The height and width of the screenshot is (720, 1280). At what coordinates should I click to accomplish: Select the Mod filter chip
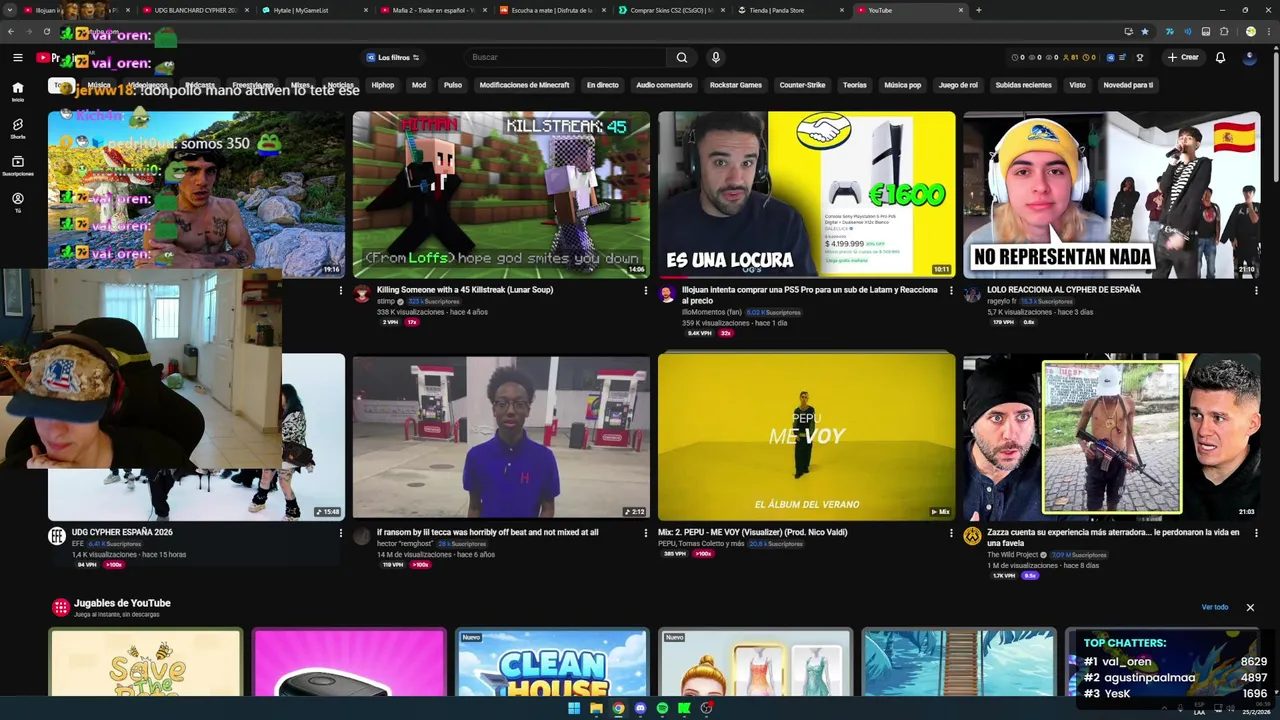tap(419, 85)
